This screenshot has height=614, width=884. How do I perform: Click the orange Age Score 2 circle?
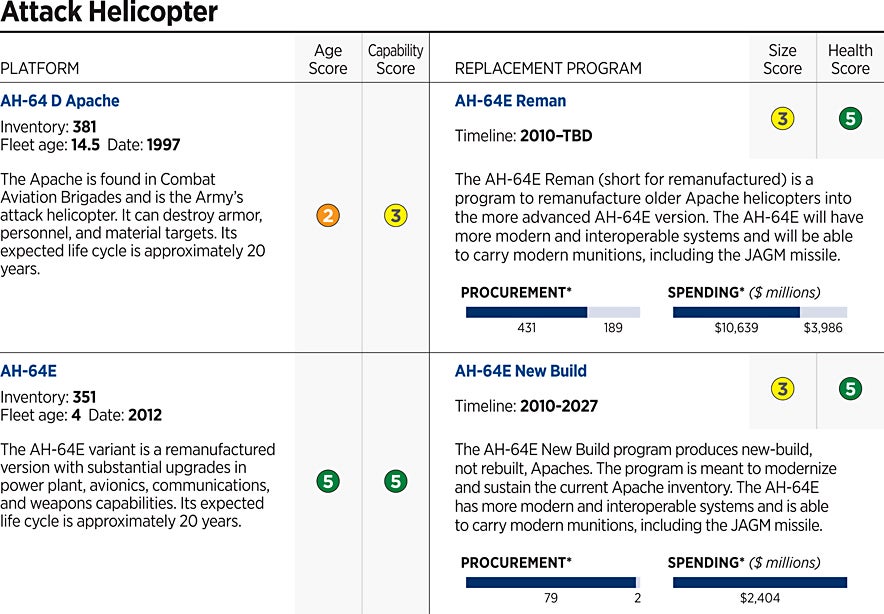[x=327, y=215]
